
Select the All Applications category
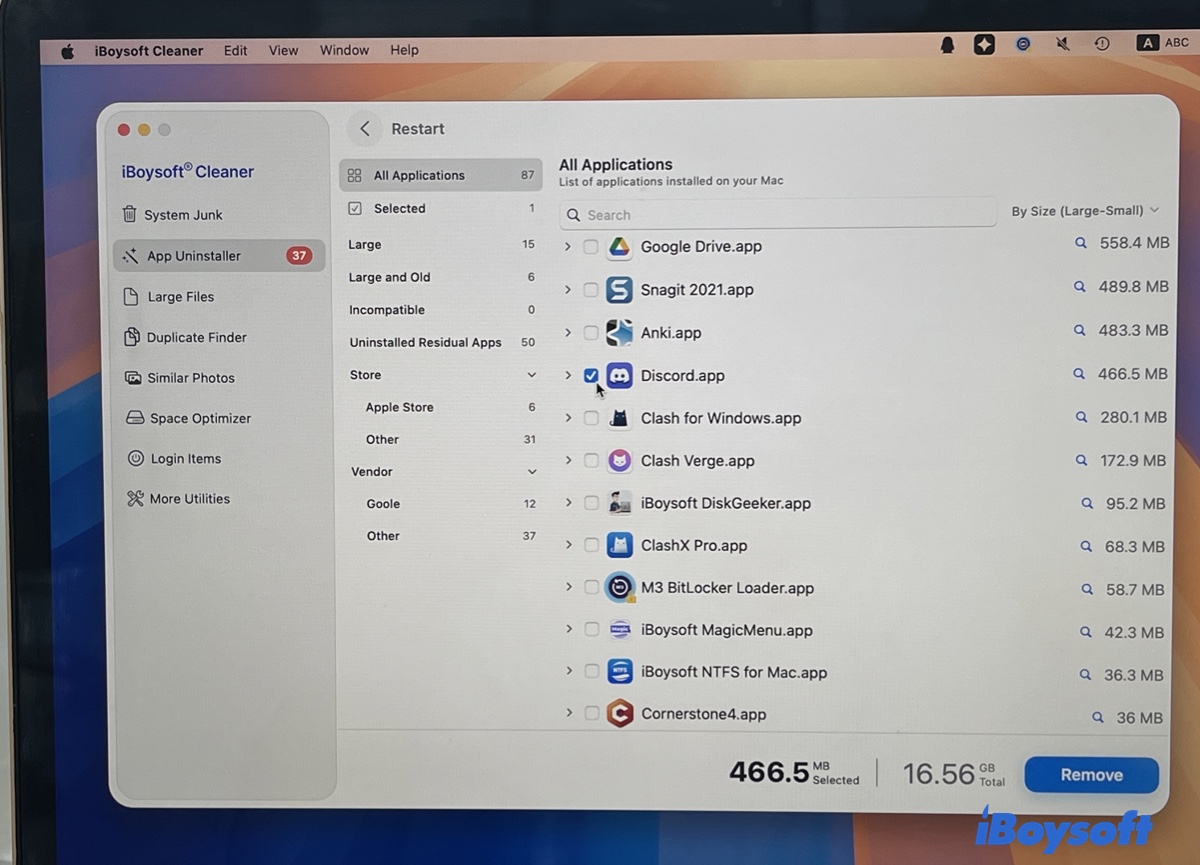point(441,175)
